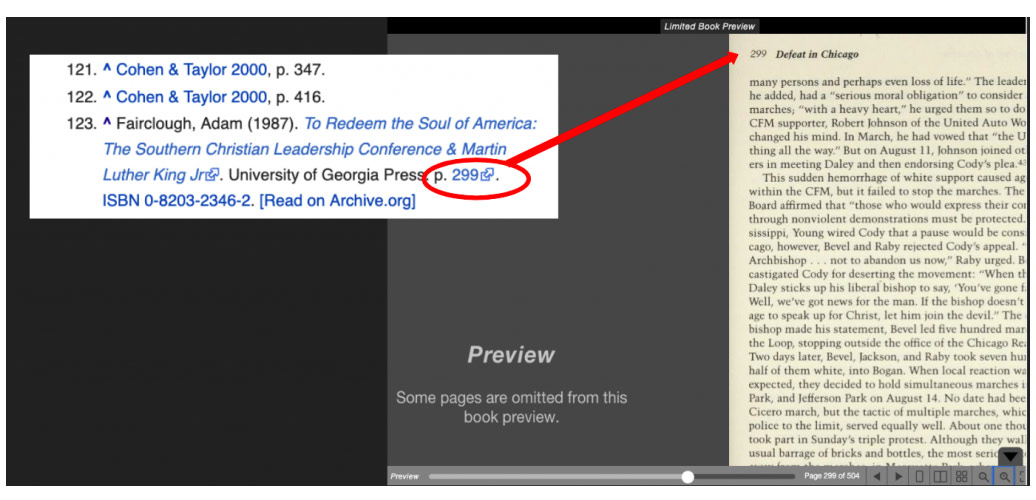Image resolution: width=1036 pixels, height=500 pixels.
Task: Open ISBN 0-8203-2346-2 link
Action: point(178,201)
